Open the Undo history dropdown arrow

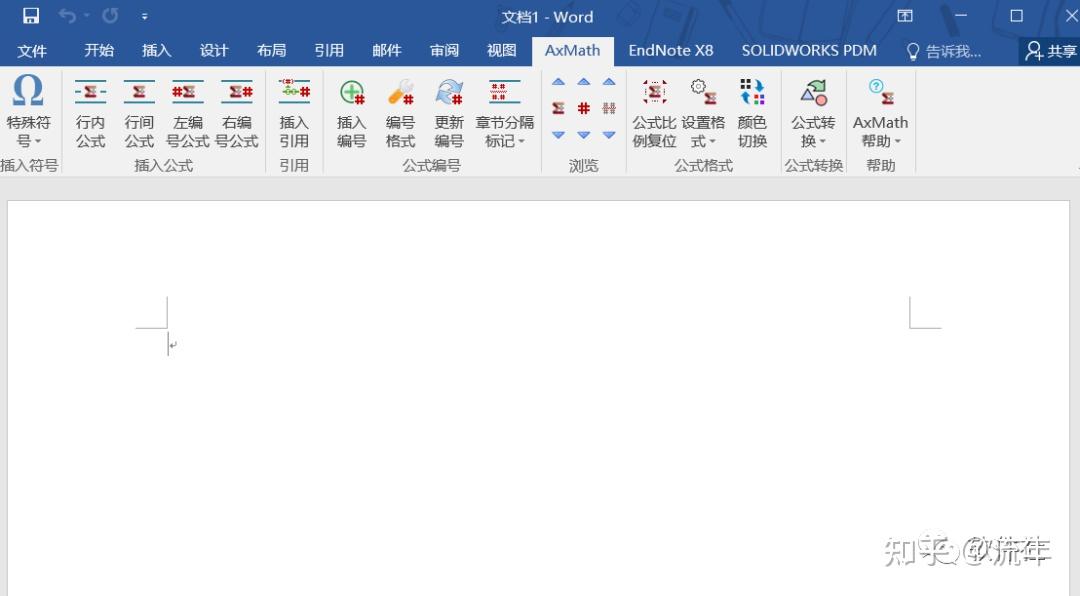click(x=87, y=16)
